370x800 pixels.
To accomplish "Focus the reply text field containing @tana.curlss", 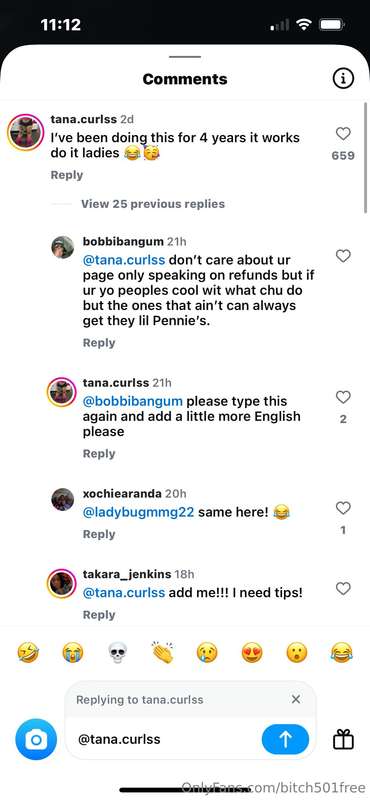I will 168,739.
